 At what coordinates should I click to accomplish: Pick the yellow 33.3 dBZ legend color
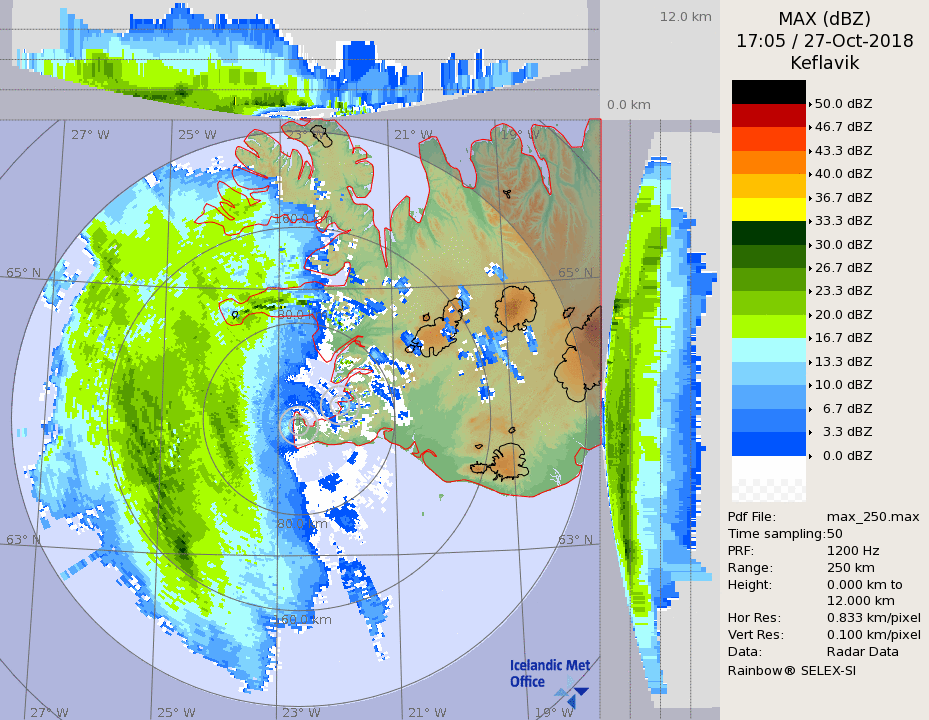[x=768, y=209]
